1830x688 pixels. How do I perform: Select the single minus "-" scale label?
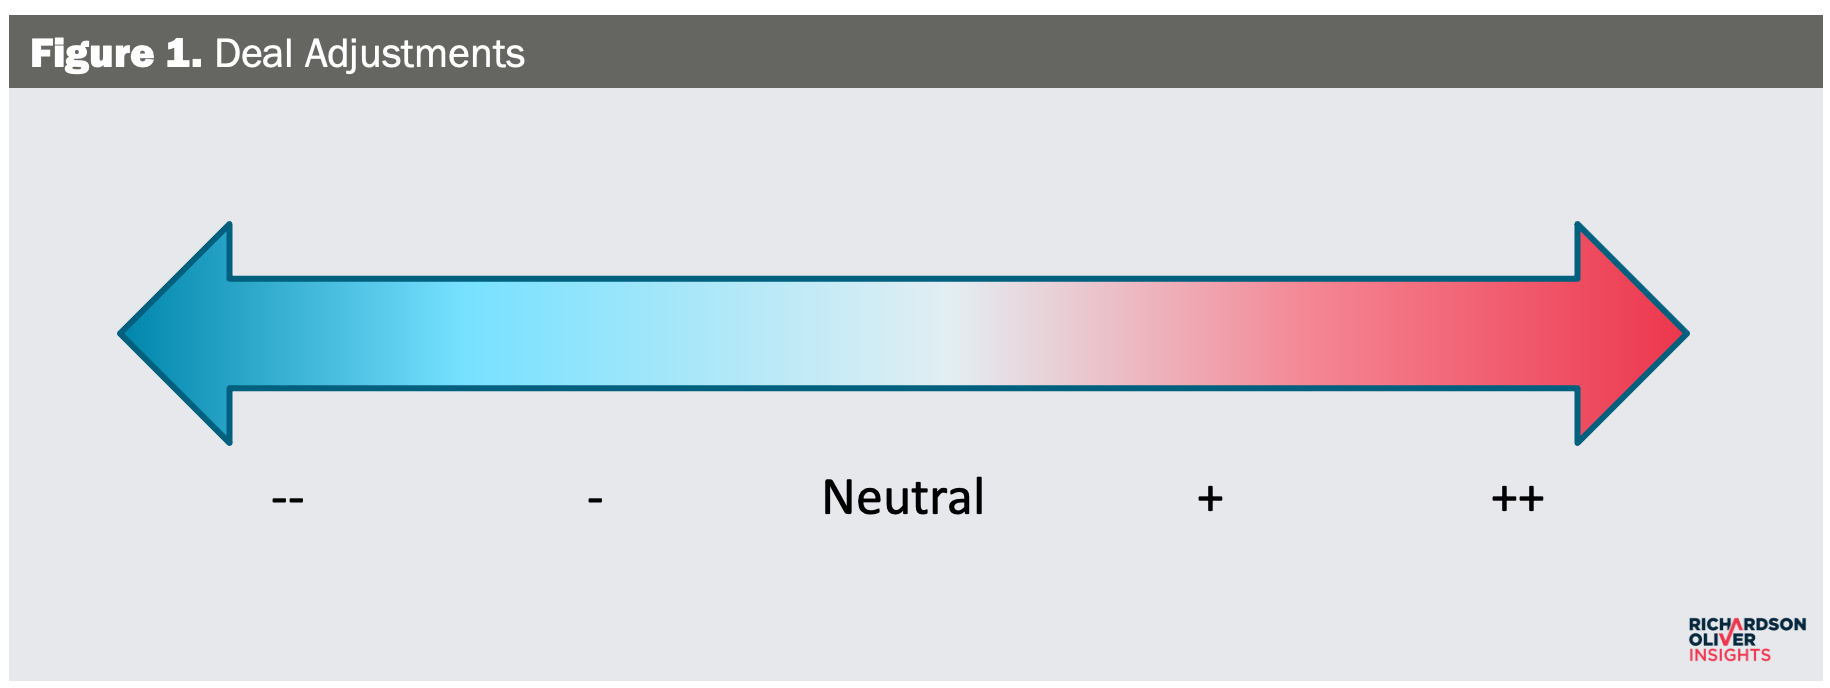[x=595, y=499]
